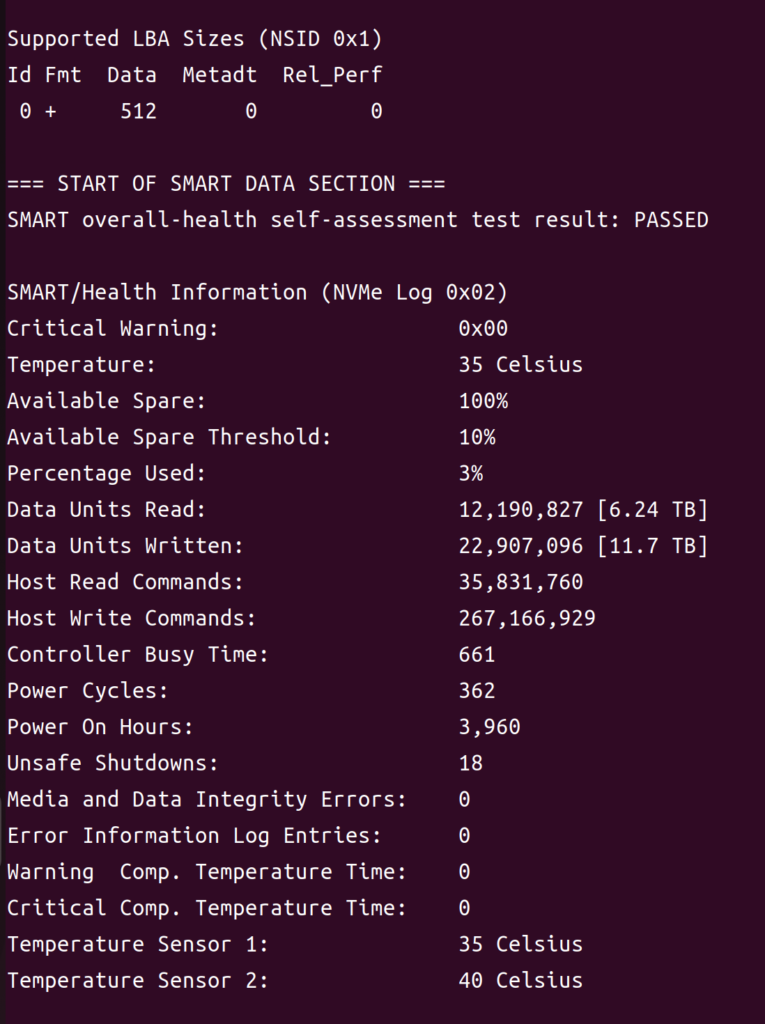765x1024 pixels.
Task: Click the Temperature value 35 Celsius
Action: point(520,365)
